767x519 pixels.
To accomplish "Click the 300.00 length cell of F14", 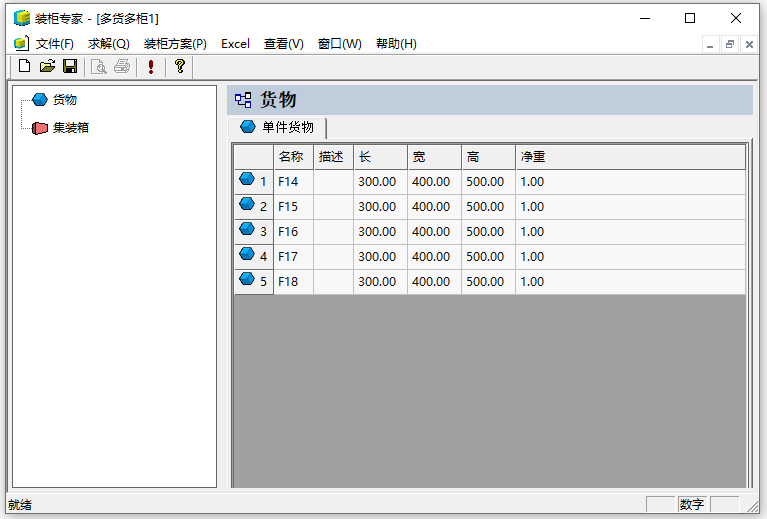I will 381,182.
